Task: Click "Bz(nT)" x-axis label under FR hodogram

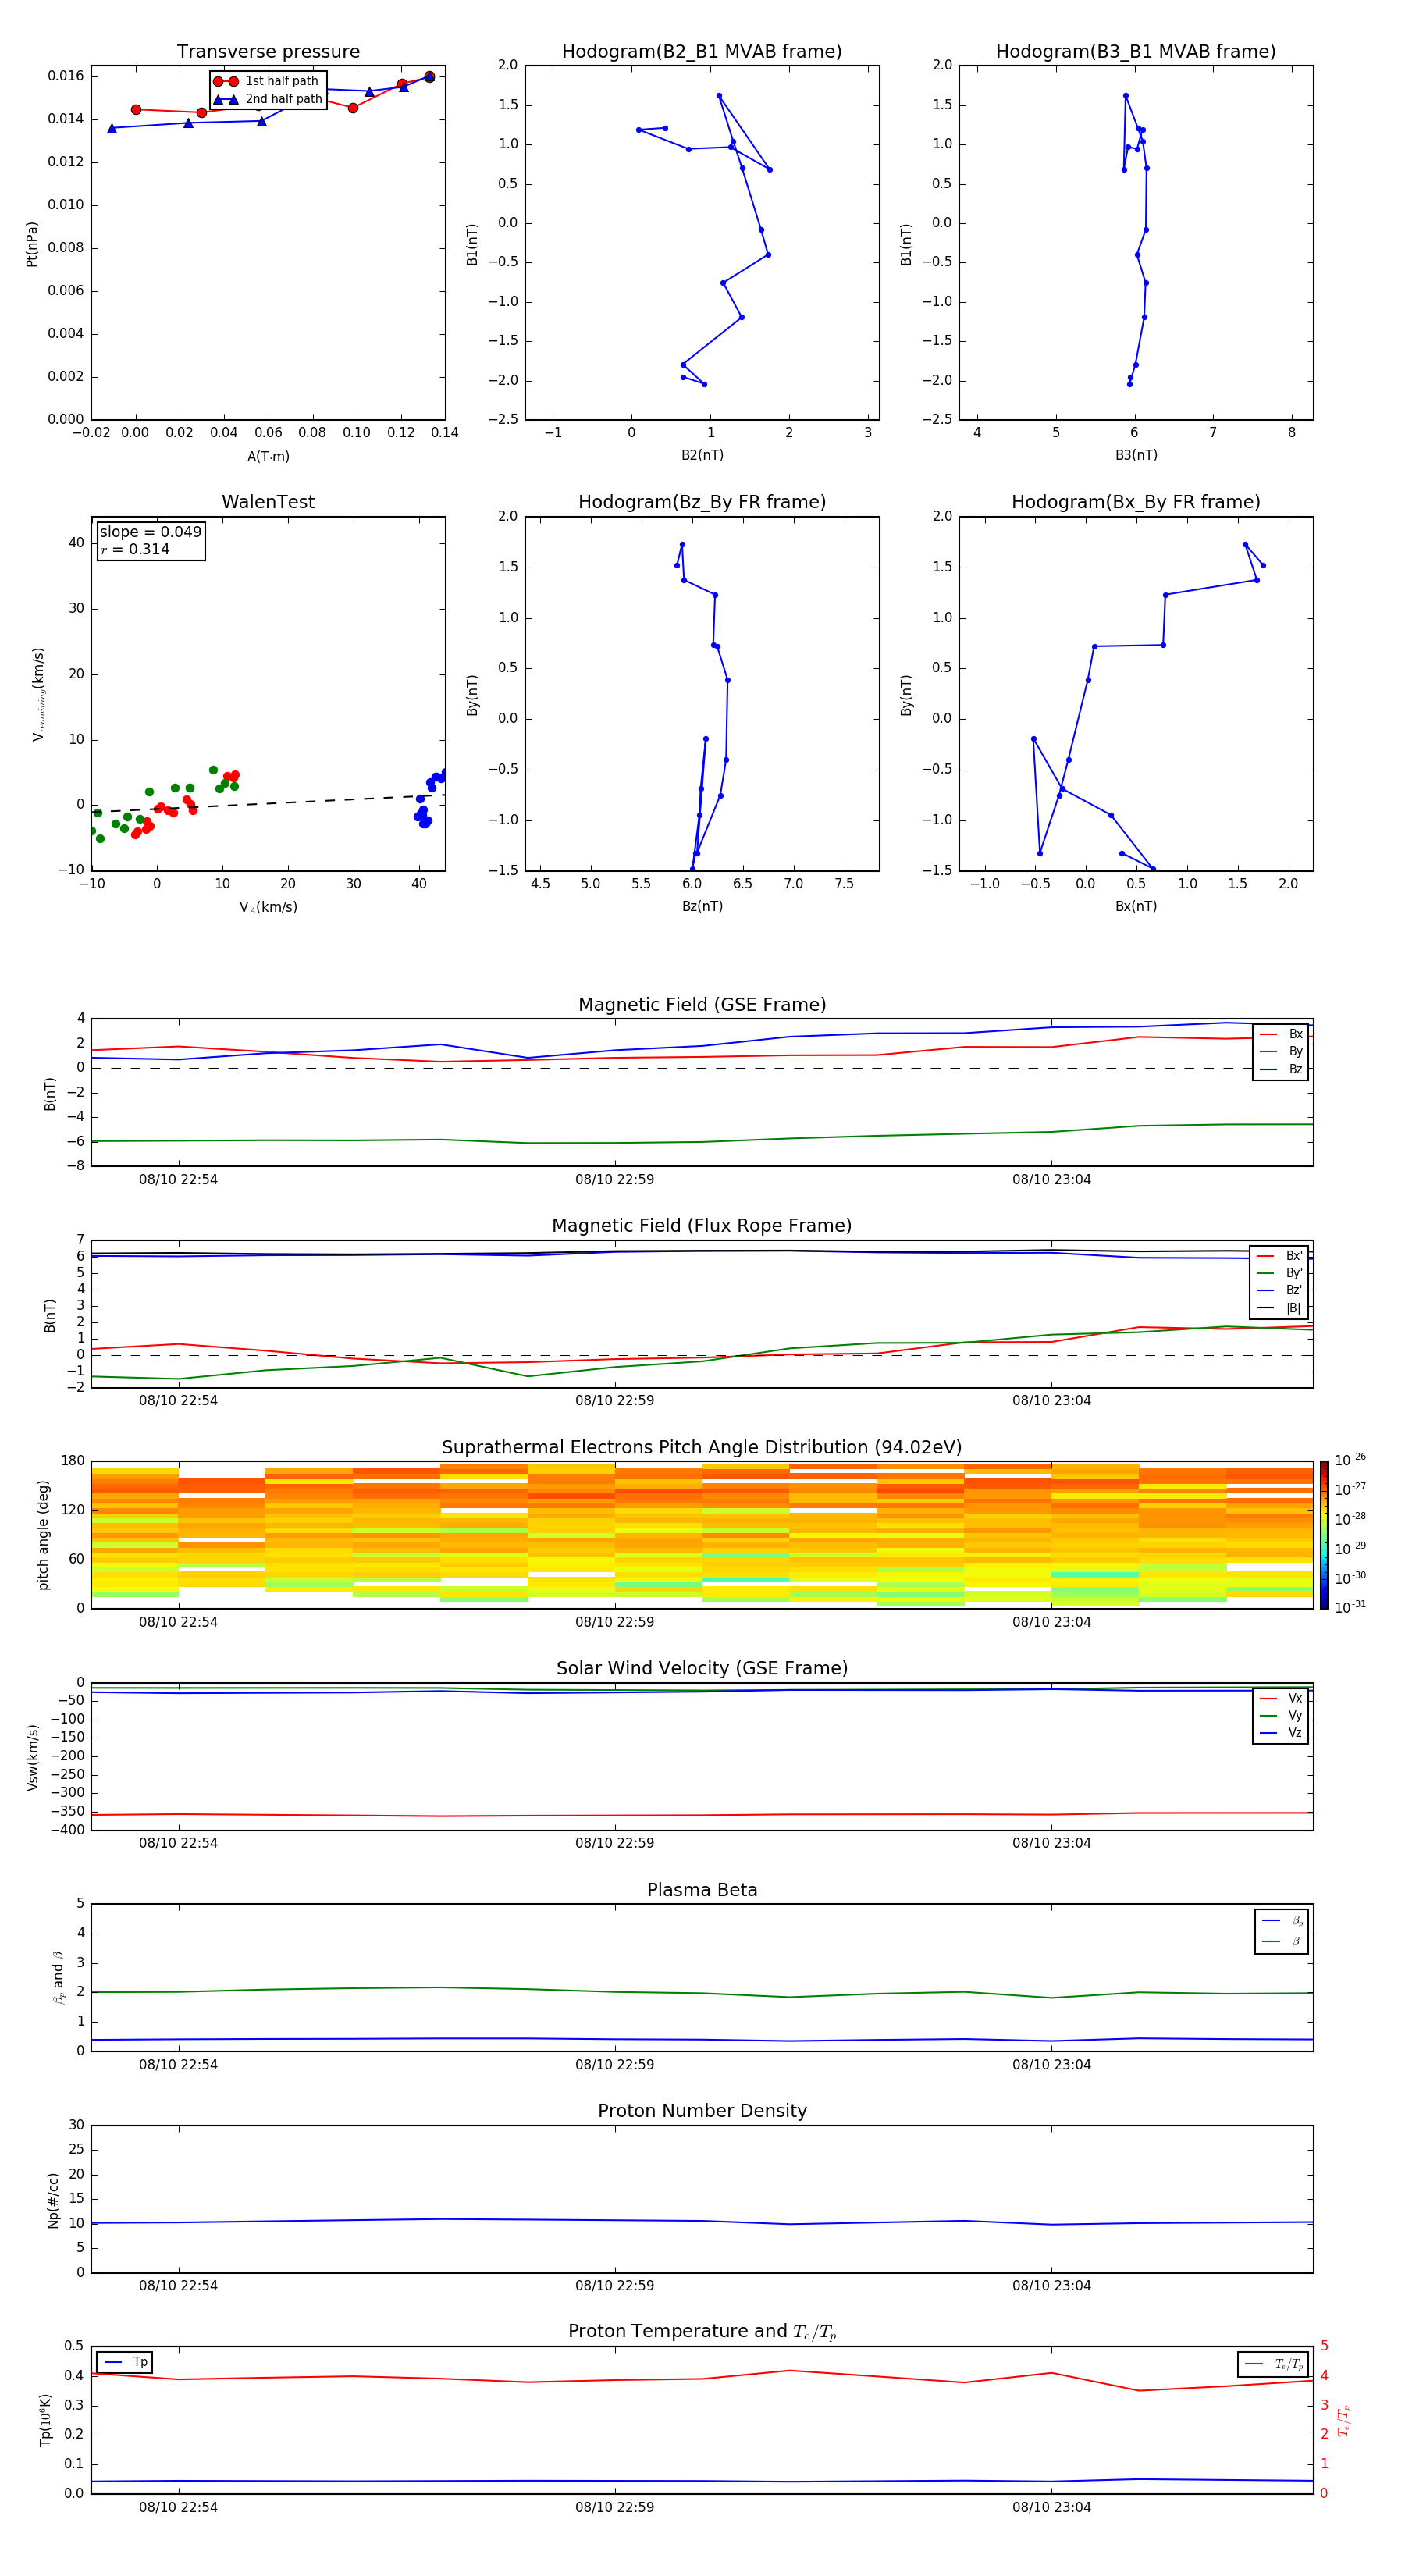Action: (702, 906)
